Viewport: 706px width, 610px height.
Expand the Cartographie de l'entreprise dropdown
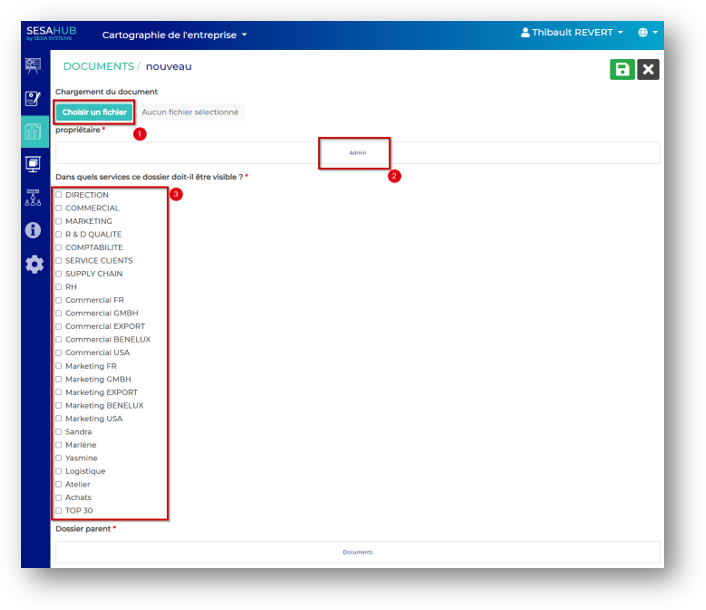[x=174, y=35]
